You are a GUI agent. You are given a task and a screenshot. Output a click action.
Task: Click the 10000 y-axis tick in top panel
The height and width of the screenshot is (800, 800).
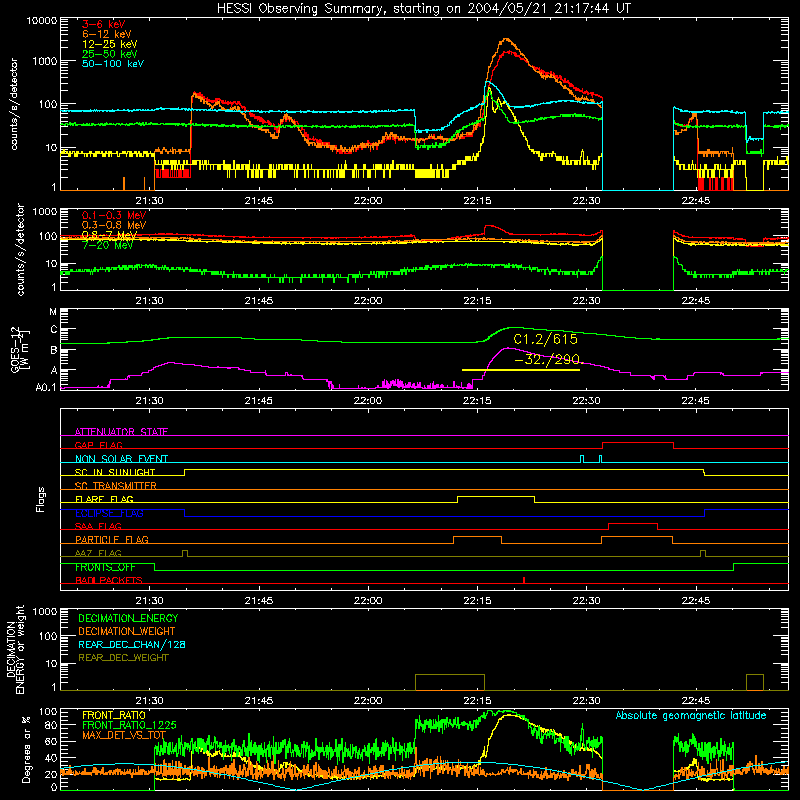pyautogui.click(x=42, y=20)
